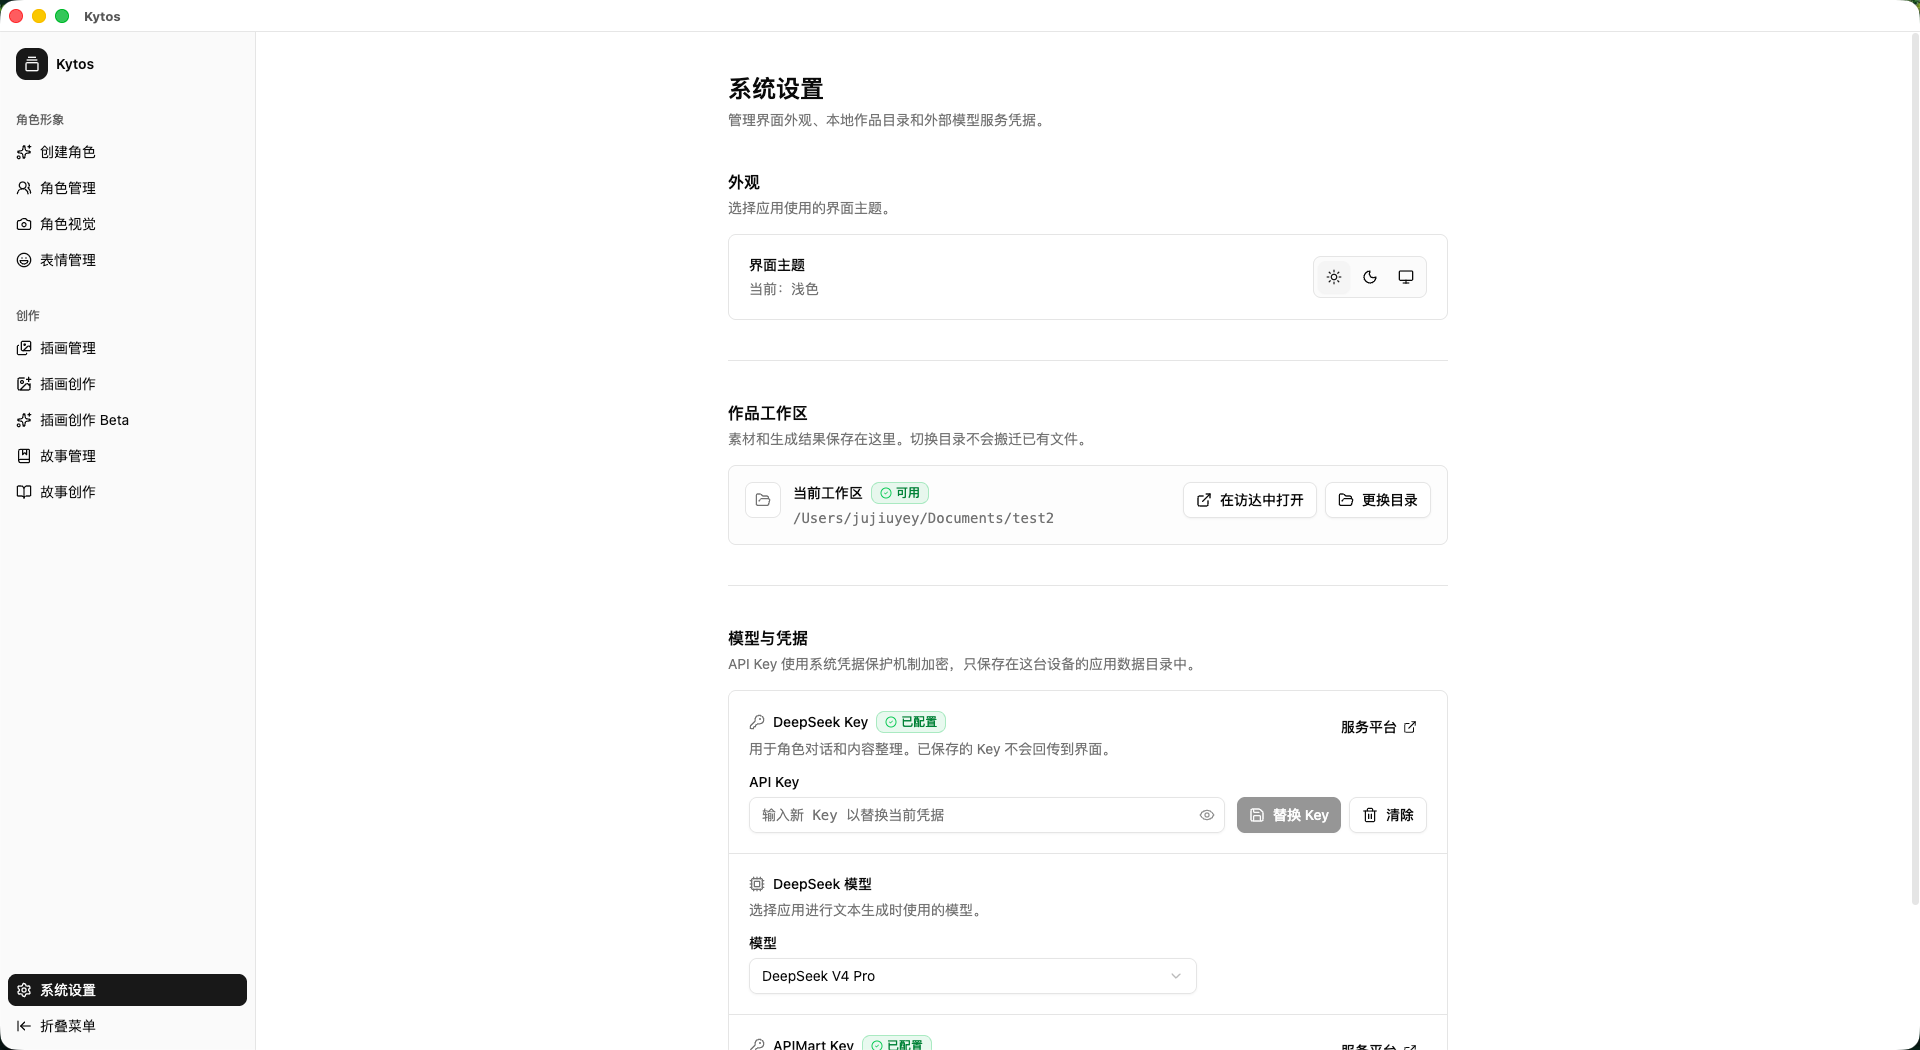The image size is (1920, 1050).
Task: Click the 当前：浅色 theme status text
Action: (x=784, y=289)
